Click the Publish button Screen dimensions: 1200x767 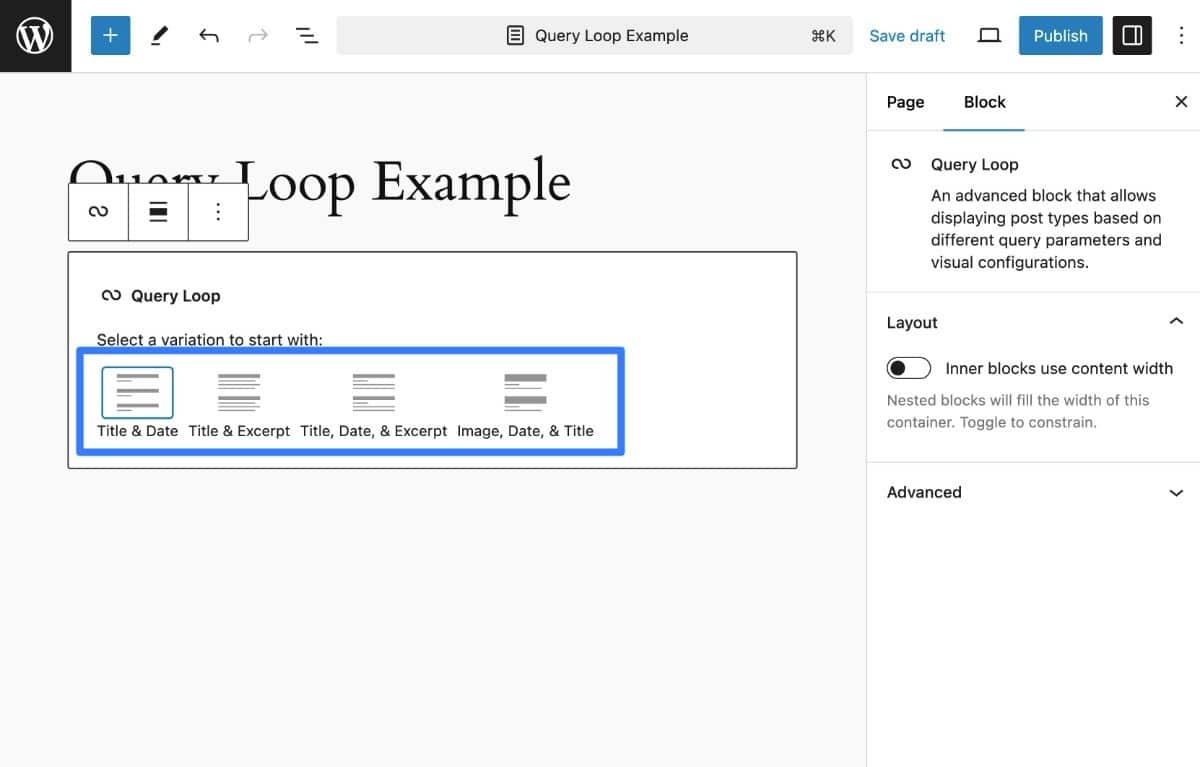(x=1060, y=35)
